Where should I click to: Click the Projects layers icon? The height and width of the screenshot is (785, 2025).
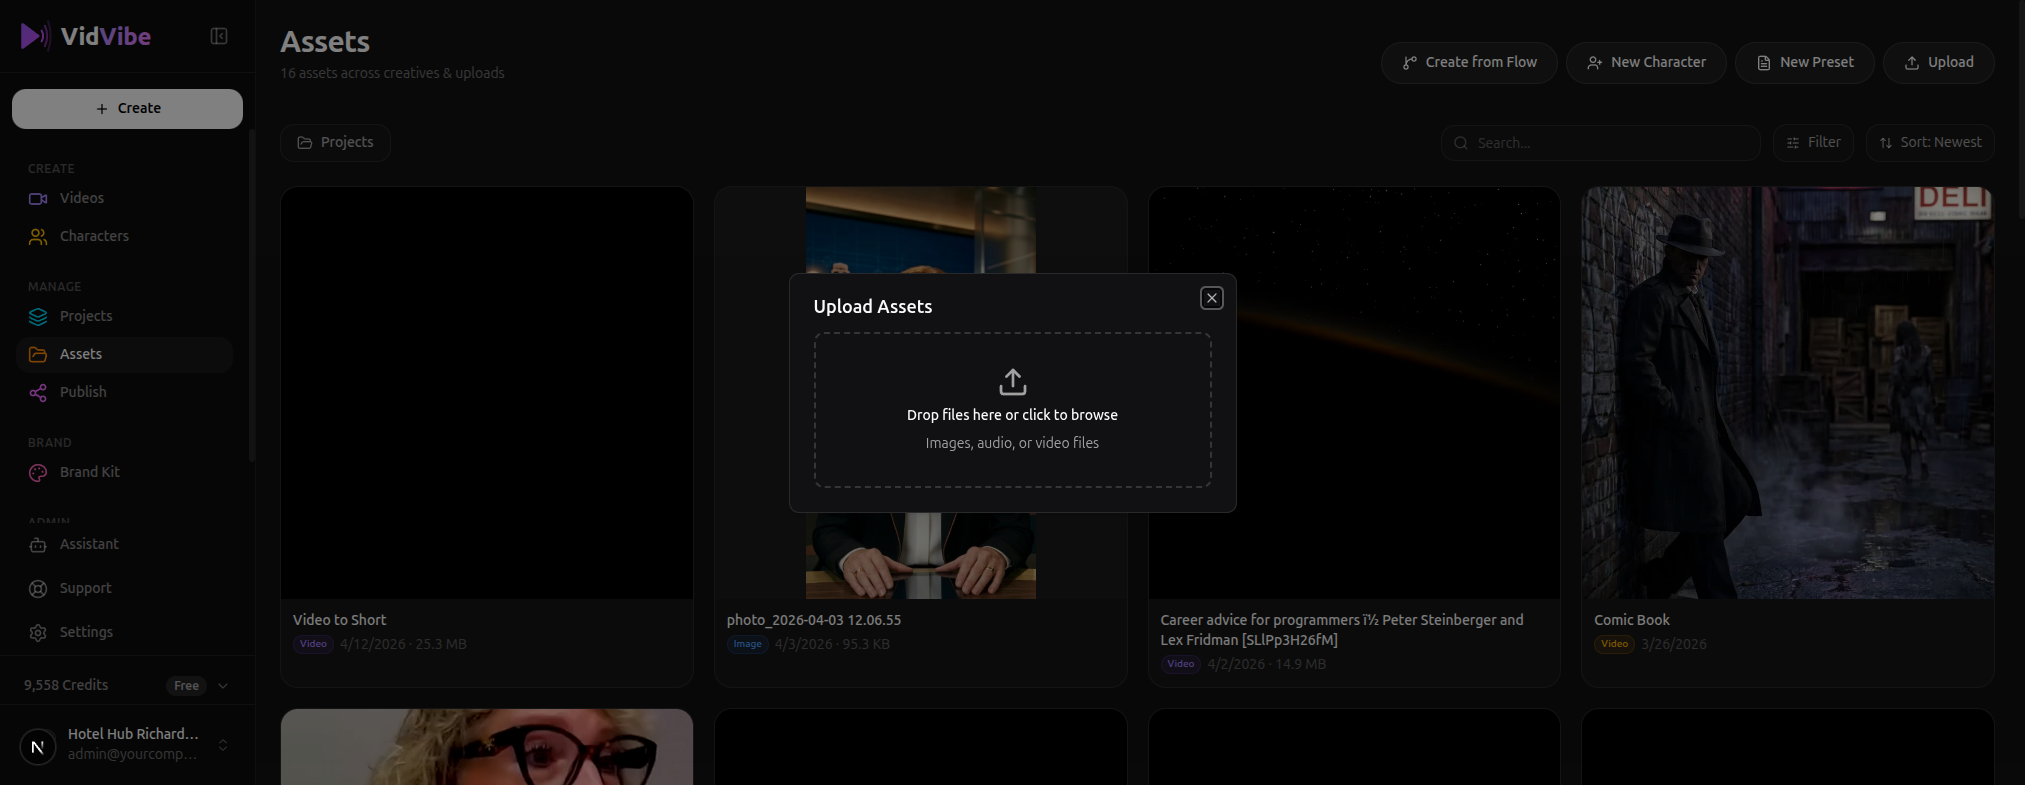pos(38,316)
